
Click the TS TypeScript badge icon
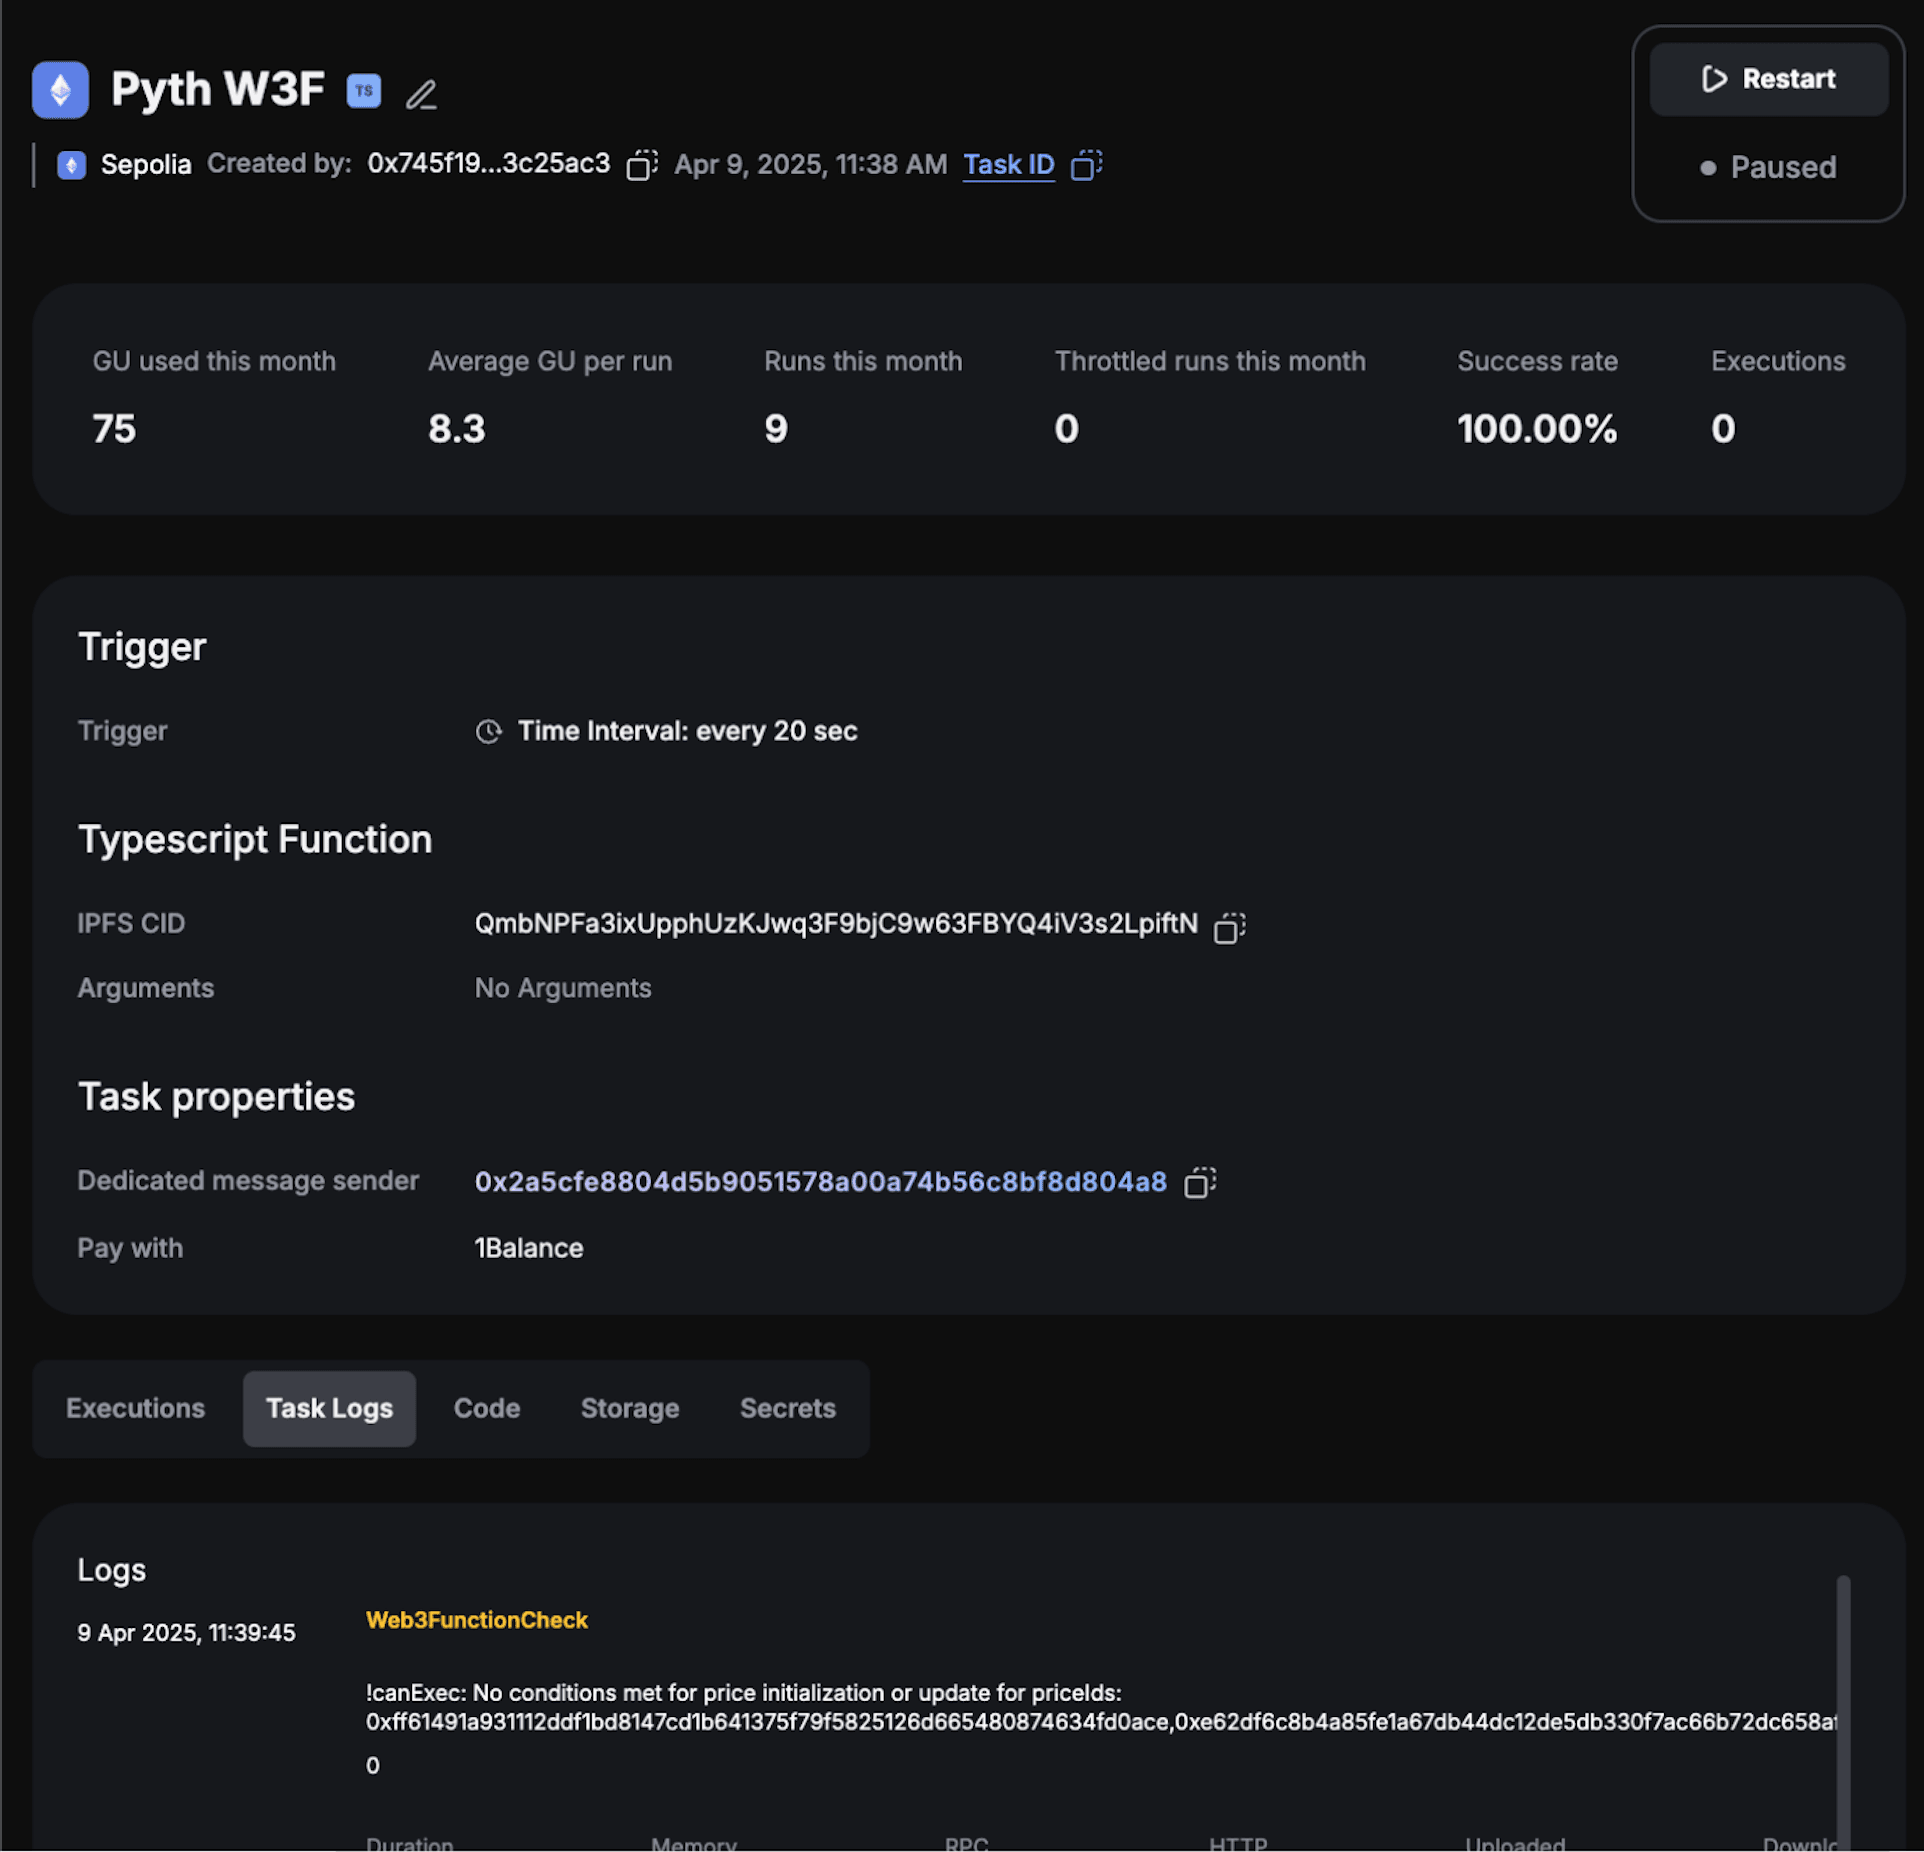[364, 91]
